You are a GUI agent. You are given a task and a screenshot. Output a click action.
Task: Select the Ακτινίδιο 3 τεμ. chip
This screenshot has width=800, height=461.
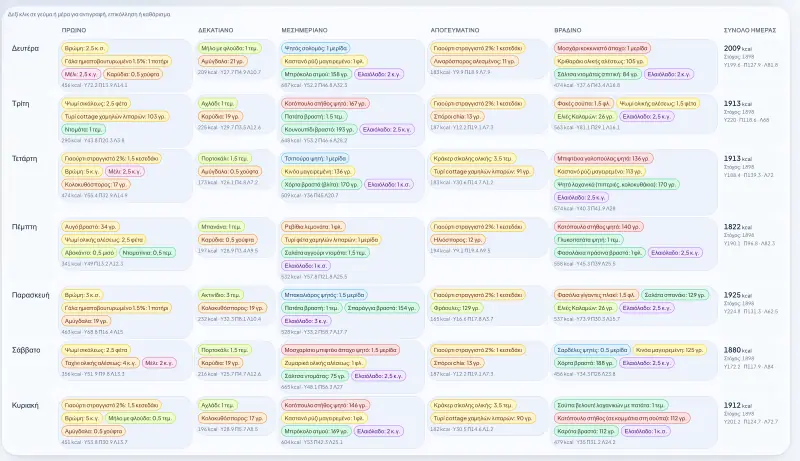pos(220,295)
